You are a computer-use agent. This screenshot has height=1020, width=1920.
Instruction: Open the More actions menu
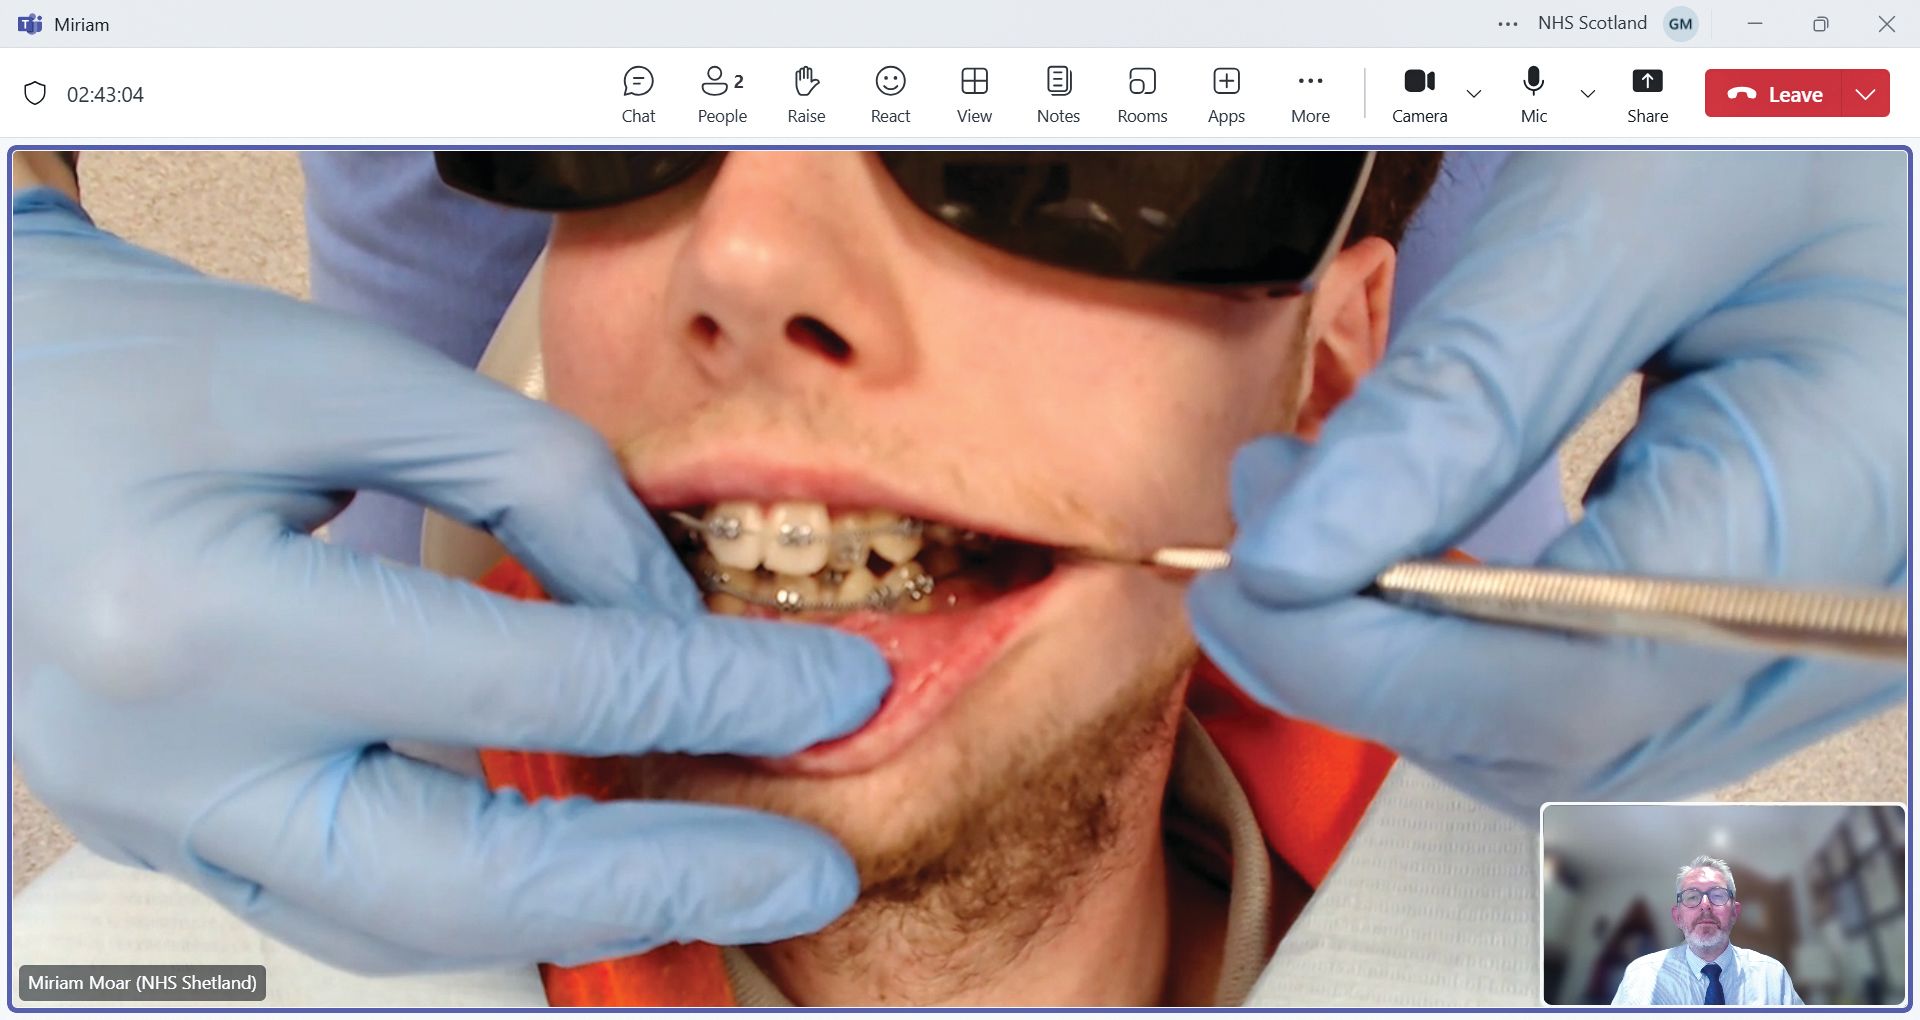click(1310, 94)
